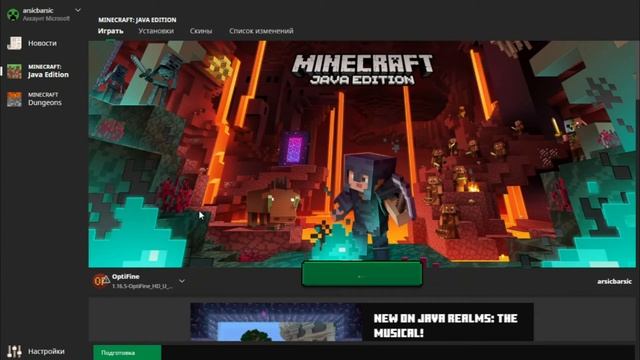
Task: Open 'New on Java Realms: The Musical!' headline
Action: click(x=446, y=325)
